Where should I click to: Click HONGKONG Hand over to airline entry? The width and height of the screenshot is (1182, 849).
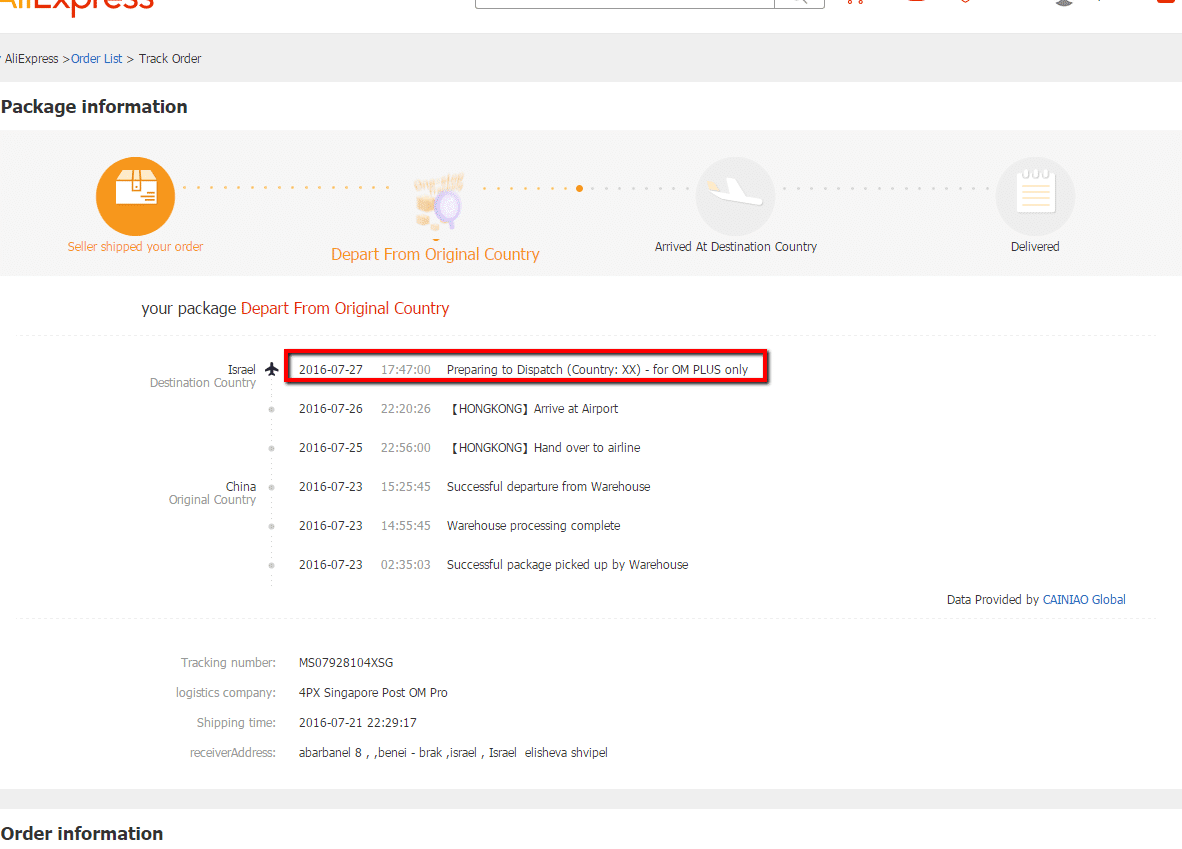tap(470, 448)
